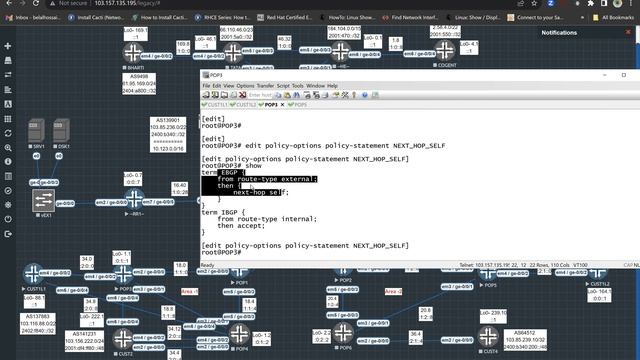
Task: Toggle the night mode sun icon in the sidebar
Action: click(8, 205)
